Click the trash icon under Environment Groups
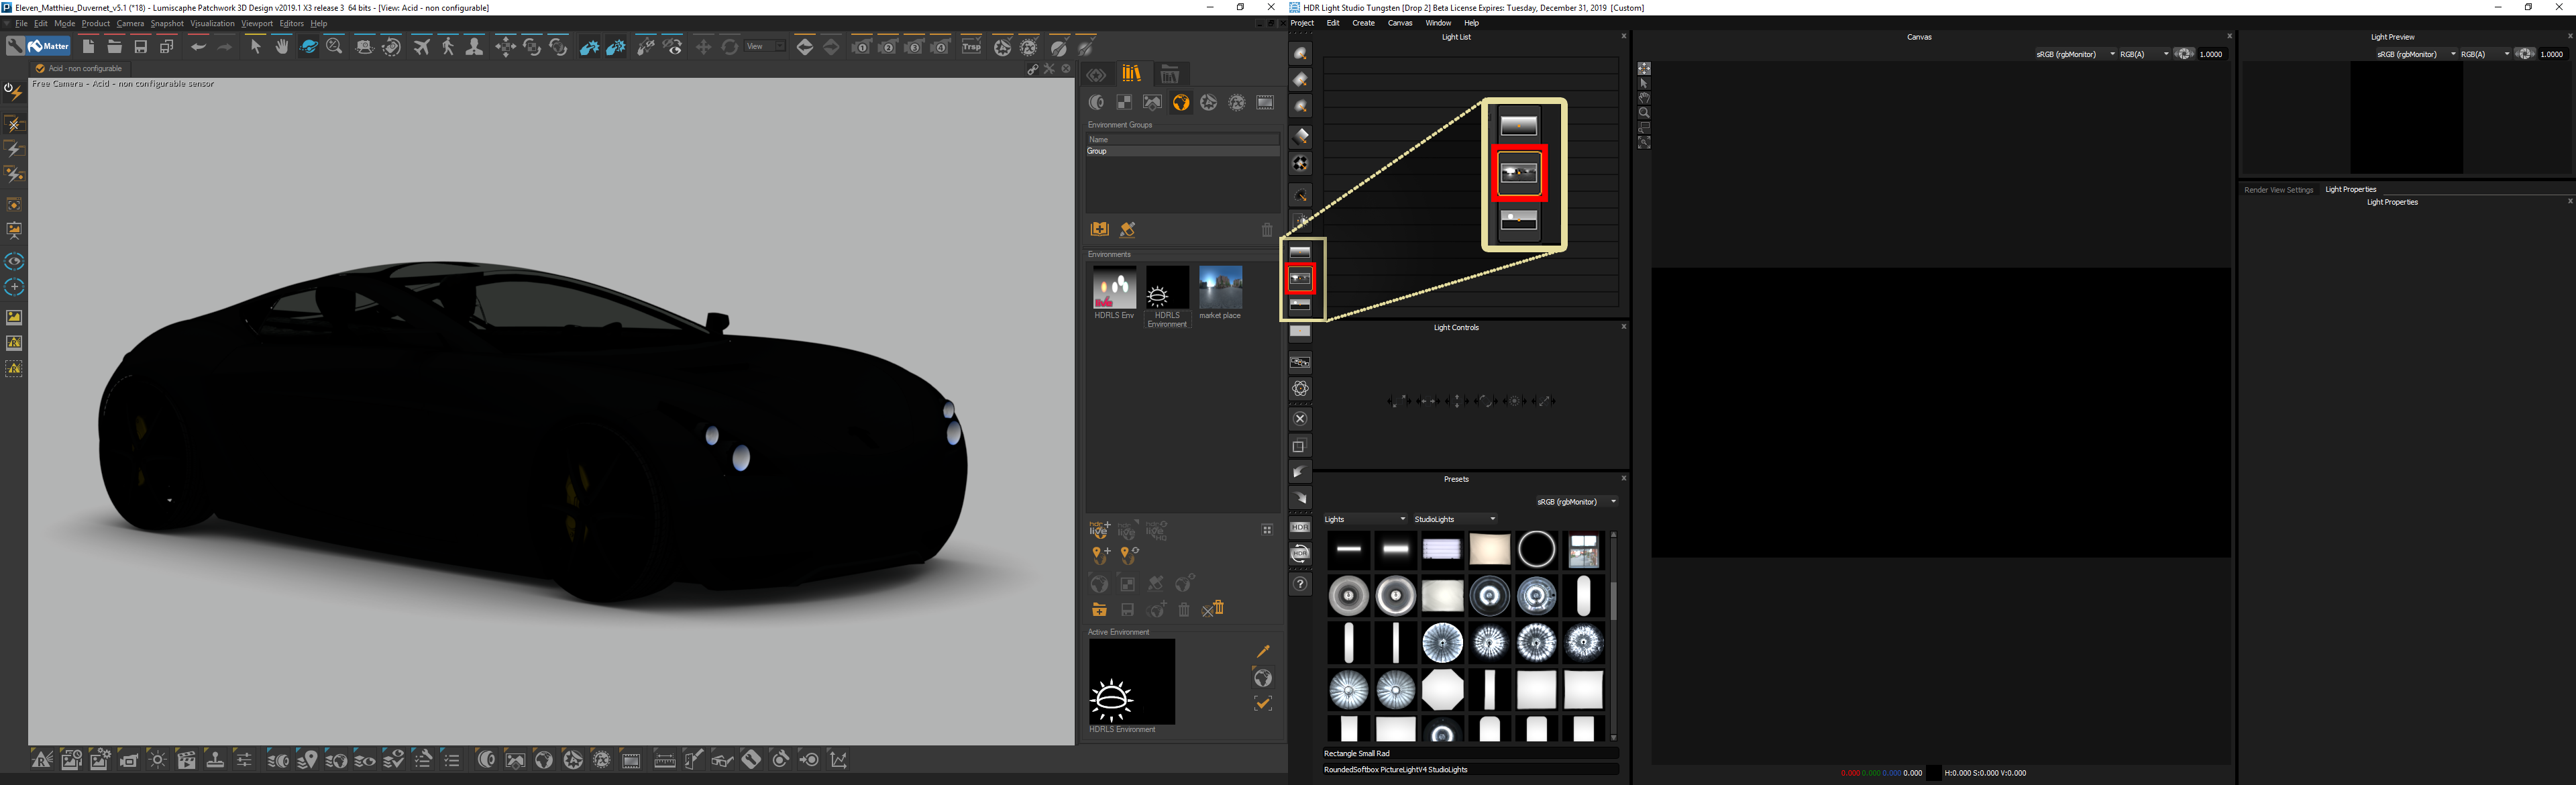 (1267, 229)
